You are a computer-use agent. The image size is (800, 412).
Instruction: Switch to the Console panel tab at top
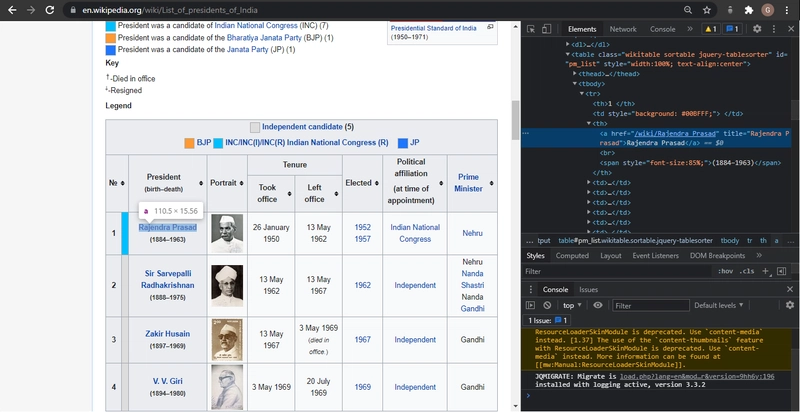662,29
